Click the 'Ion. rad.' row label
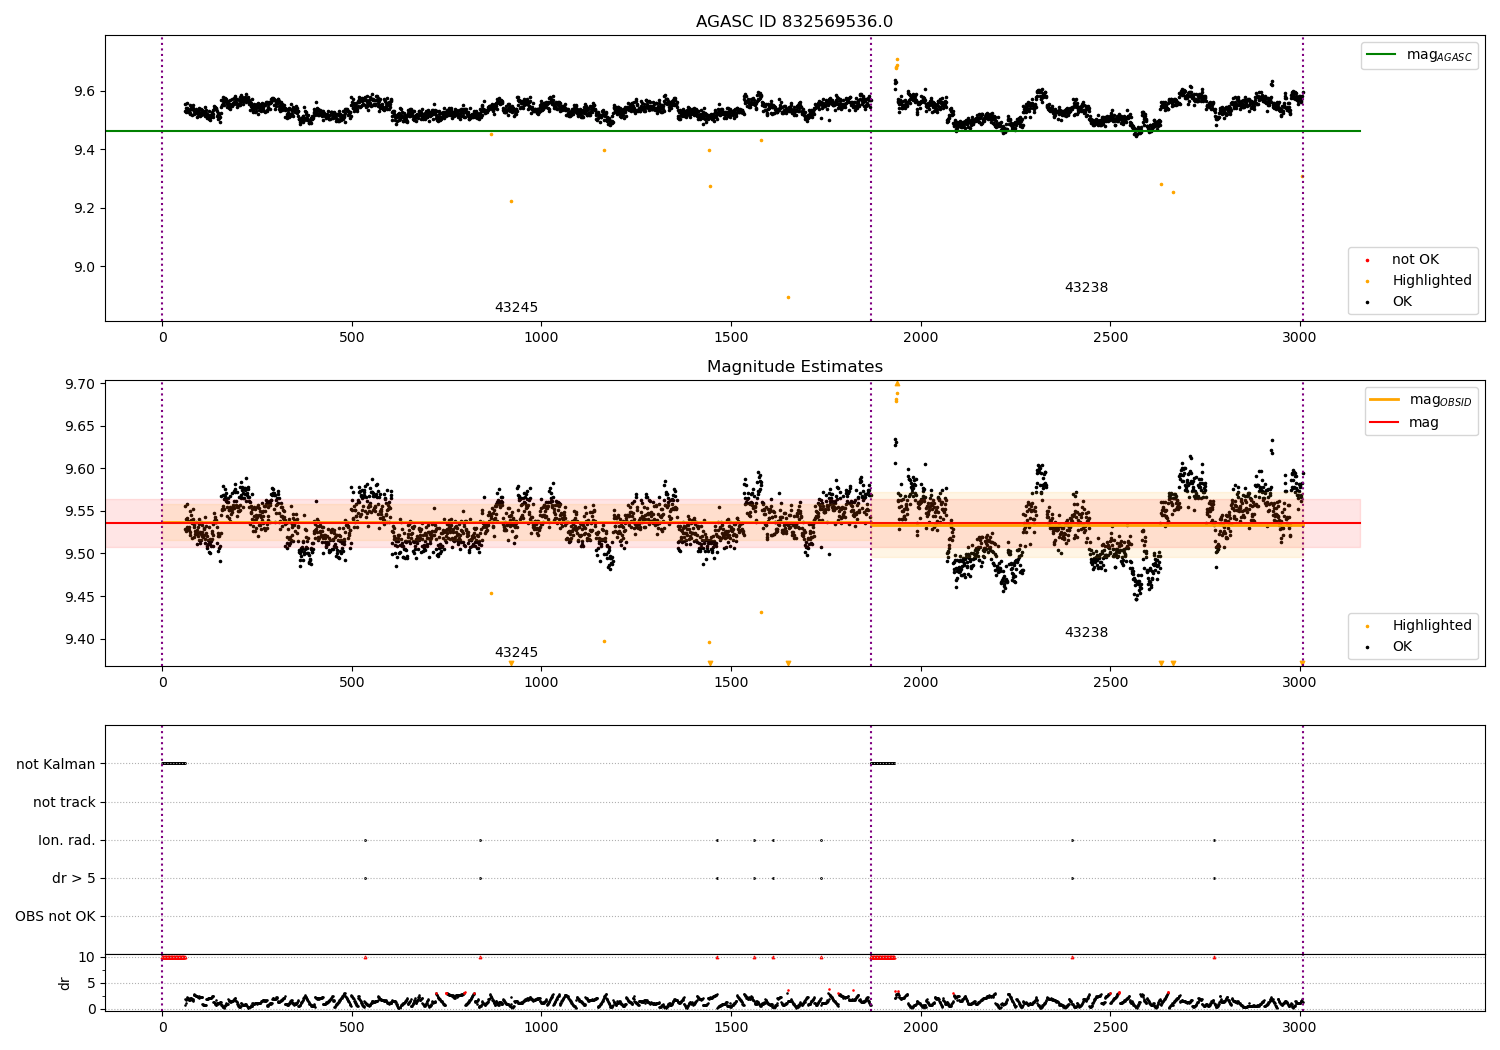1500x1050 pixels. pyautogui.click(x=67, y=840)
